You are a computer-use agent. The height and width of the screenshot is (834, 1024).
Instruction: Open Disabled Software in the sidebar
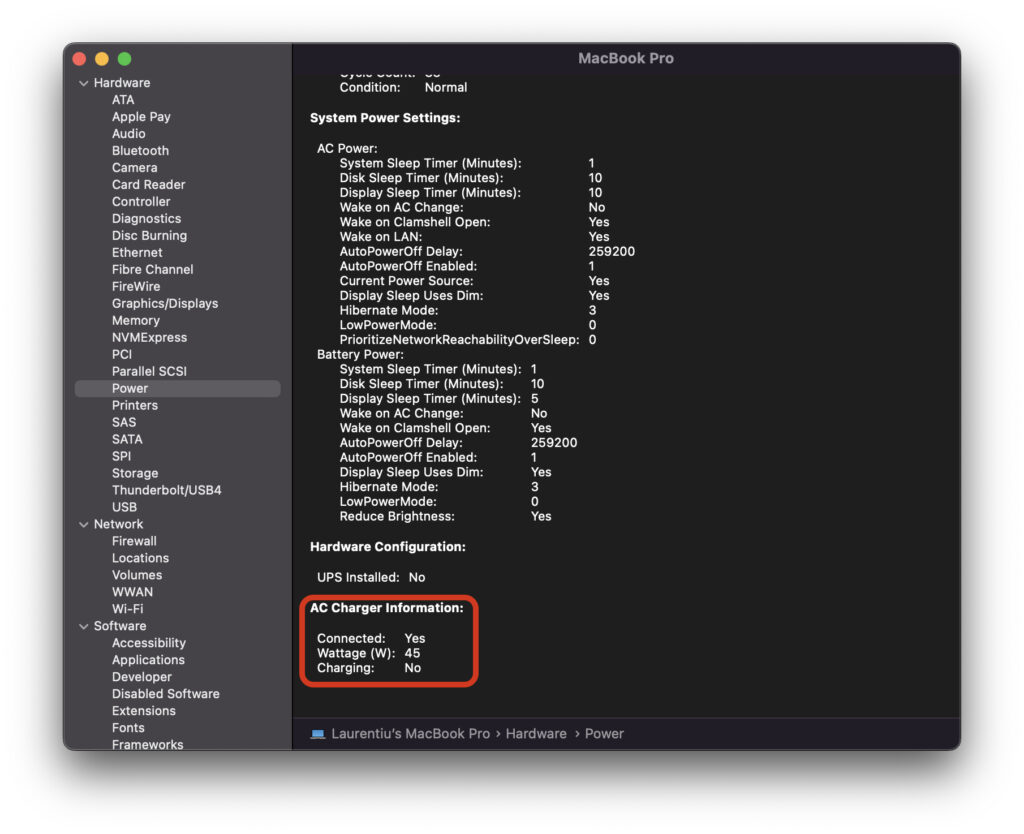click(x=165, y=694)
